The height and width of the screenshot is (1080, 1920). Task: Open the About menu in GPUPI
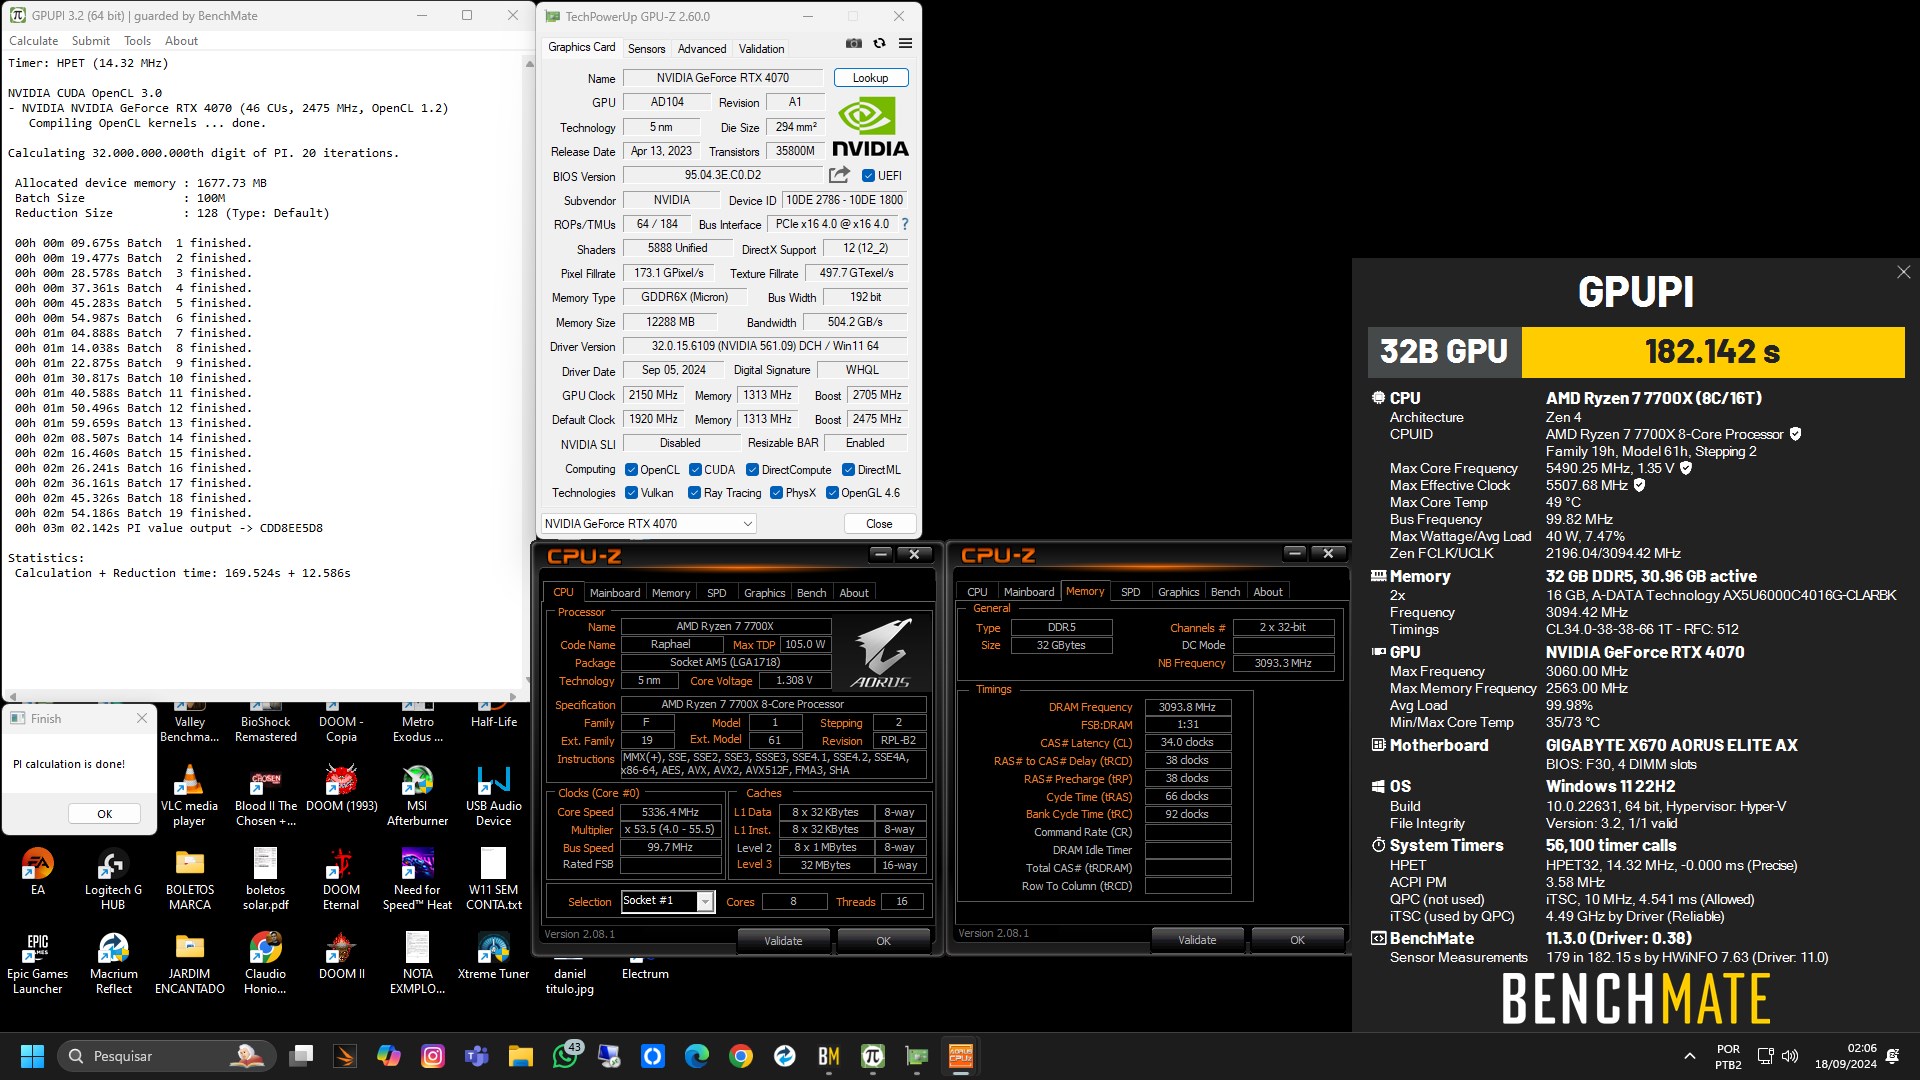tap(181, 41)
